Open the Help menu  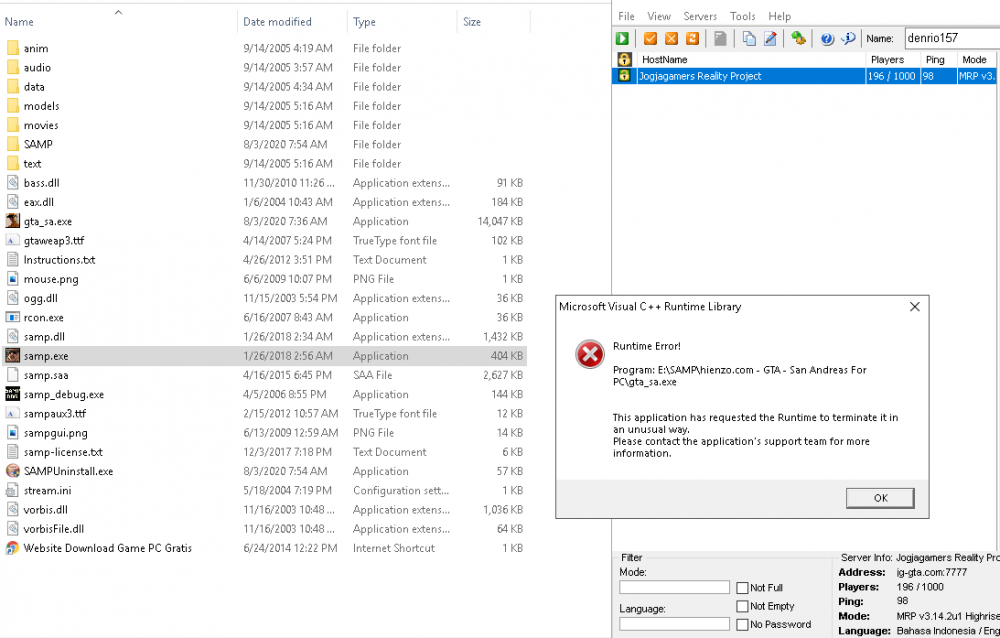click(x=779, y=17)
